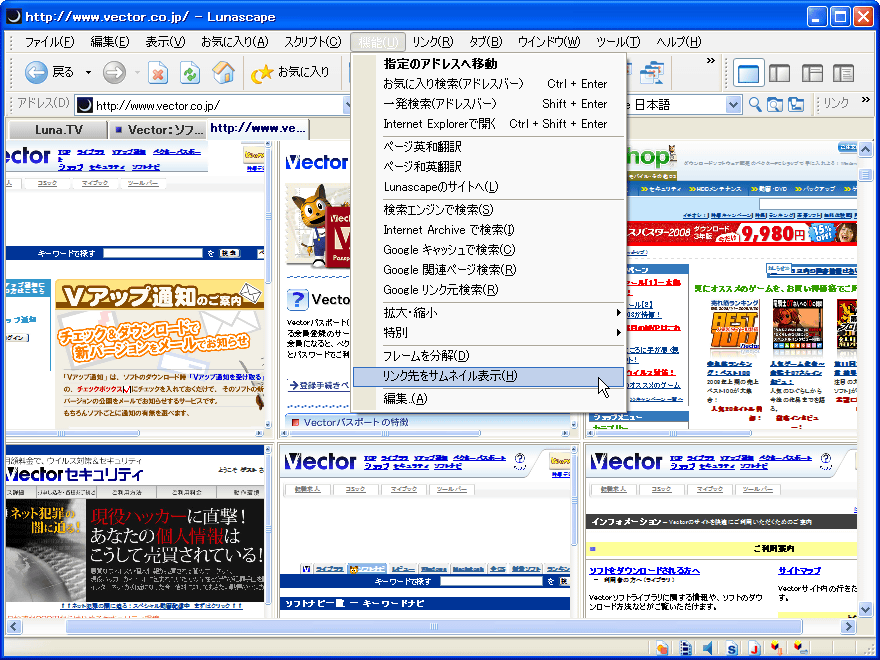The height and width of the screenshot is (660, 880).
Task: Select ページ英和翻訳 in the menu
Action: (488, 147)
